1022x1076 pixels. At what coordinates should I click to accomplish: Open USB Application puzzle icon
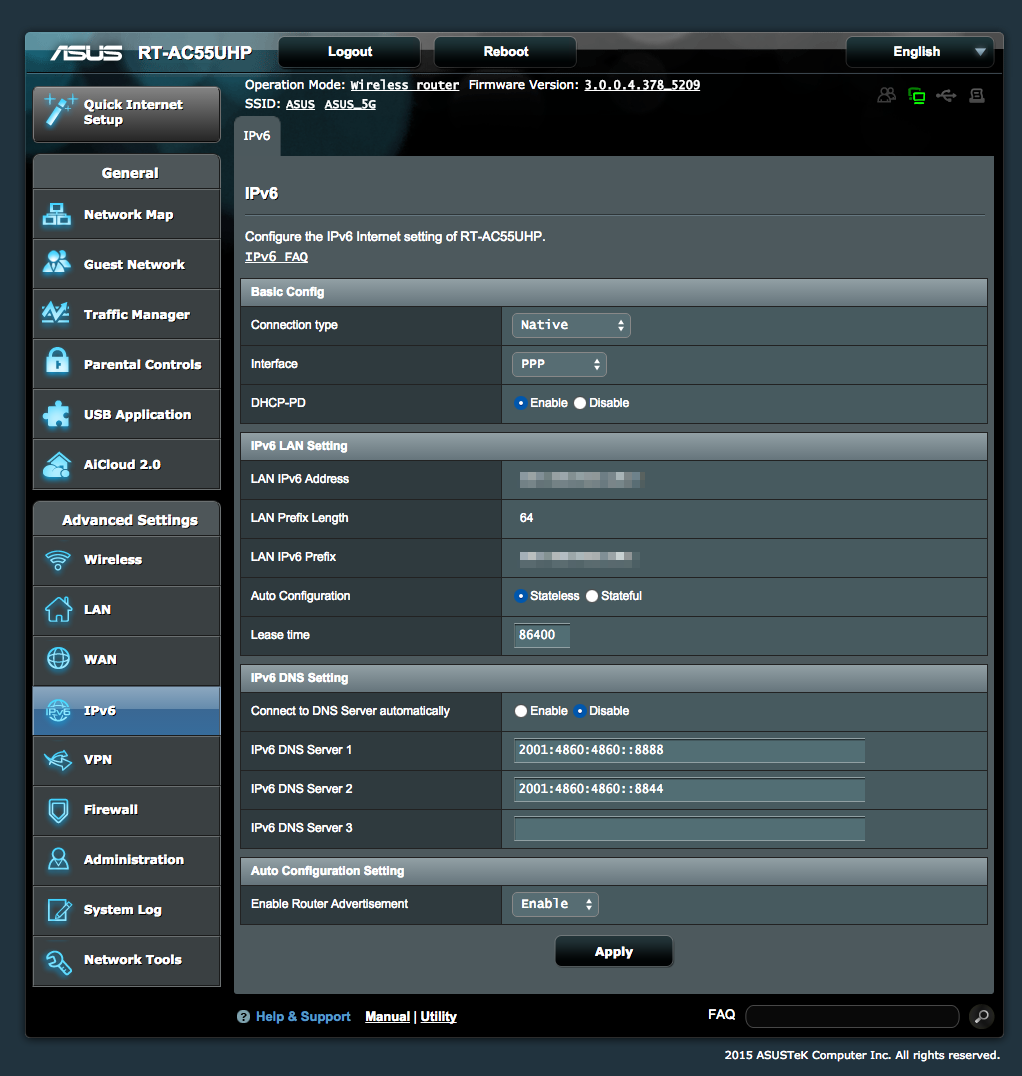click(x=57, y=414)
